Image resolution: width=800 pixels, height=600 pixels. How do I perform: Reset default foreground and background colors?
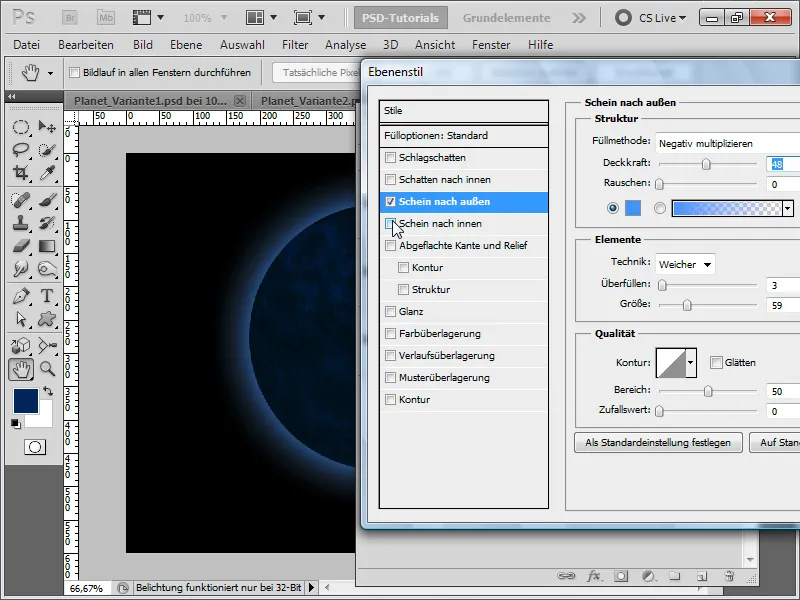(16, 423)
